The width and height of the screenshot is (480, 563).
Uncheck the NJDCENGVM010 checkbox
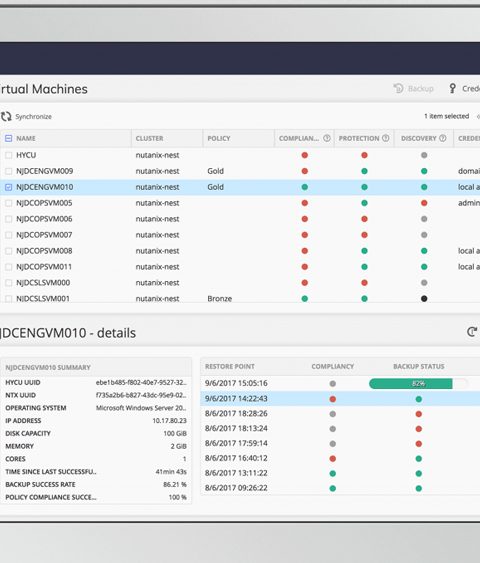[9, 187]
